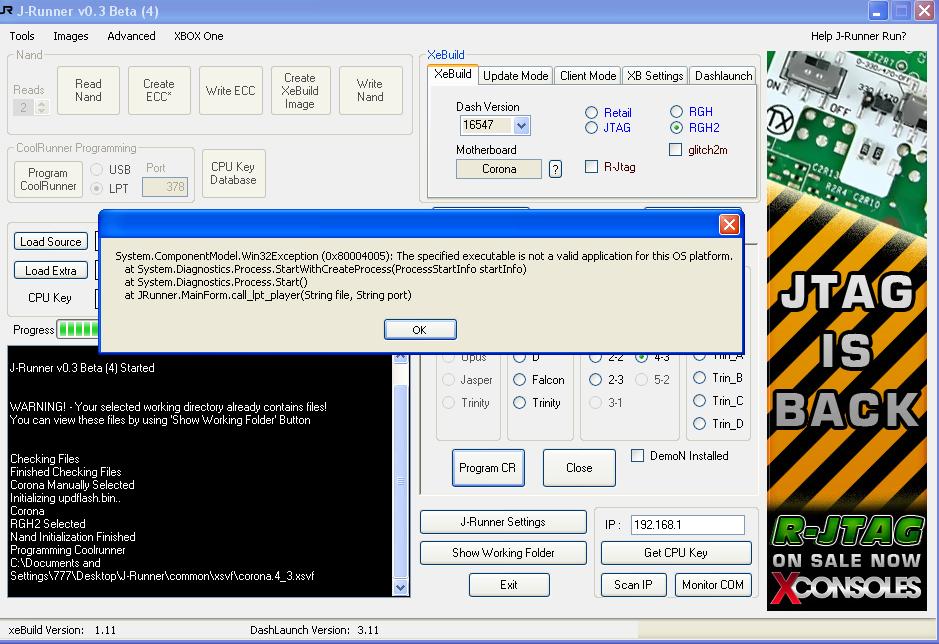Image resolution: width=939 pixels, height=644 pixels.
Task: Open the Tools menu
Action: pyautogui.click(x=22, y=36)
